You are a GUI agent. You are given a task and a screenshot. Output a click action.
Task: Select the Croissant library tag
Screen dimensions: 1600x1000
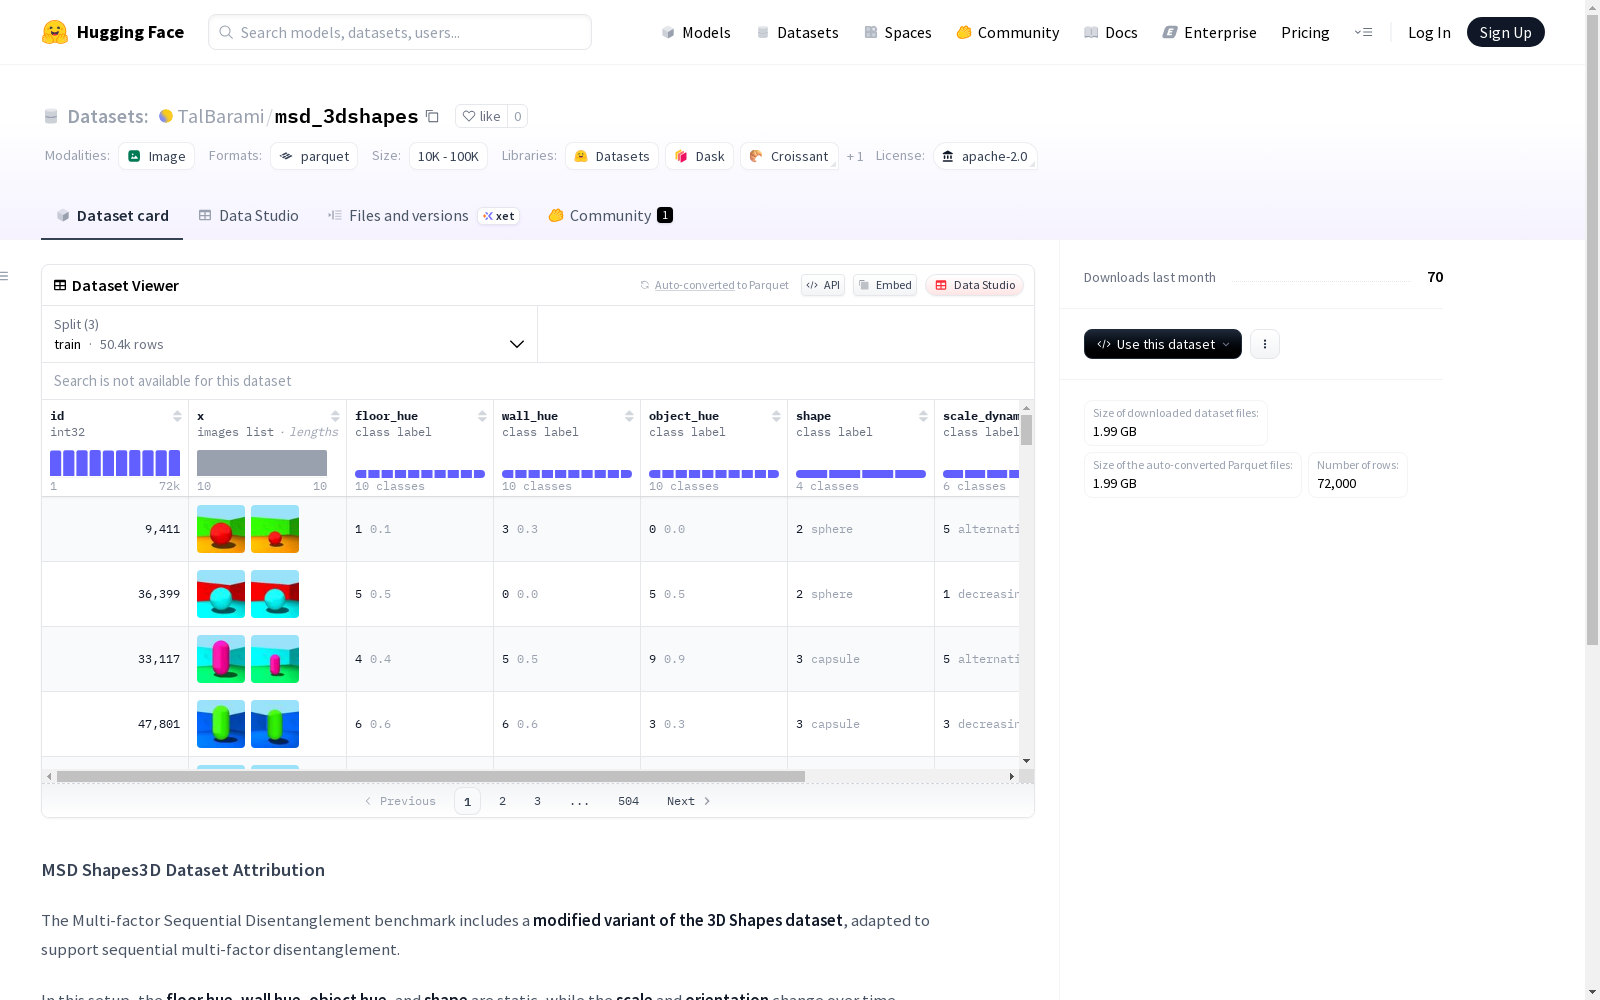point(789,156)
